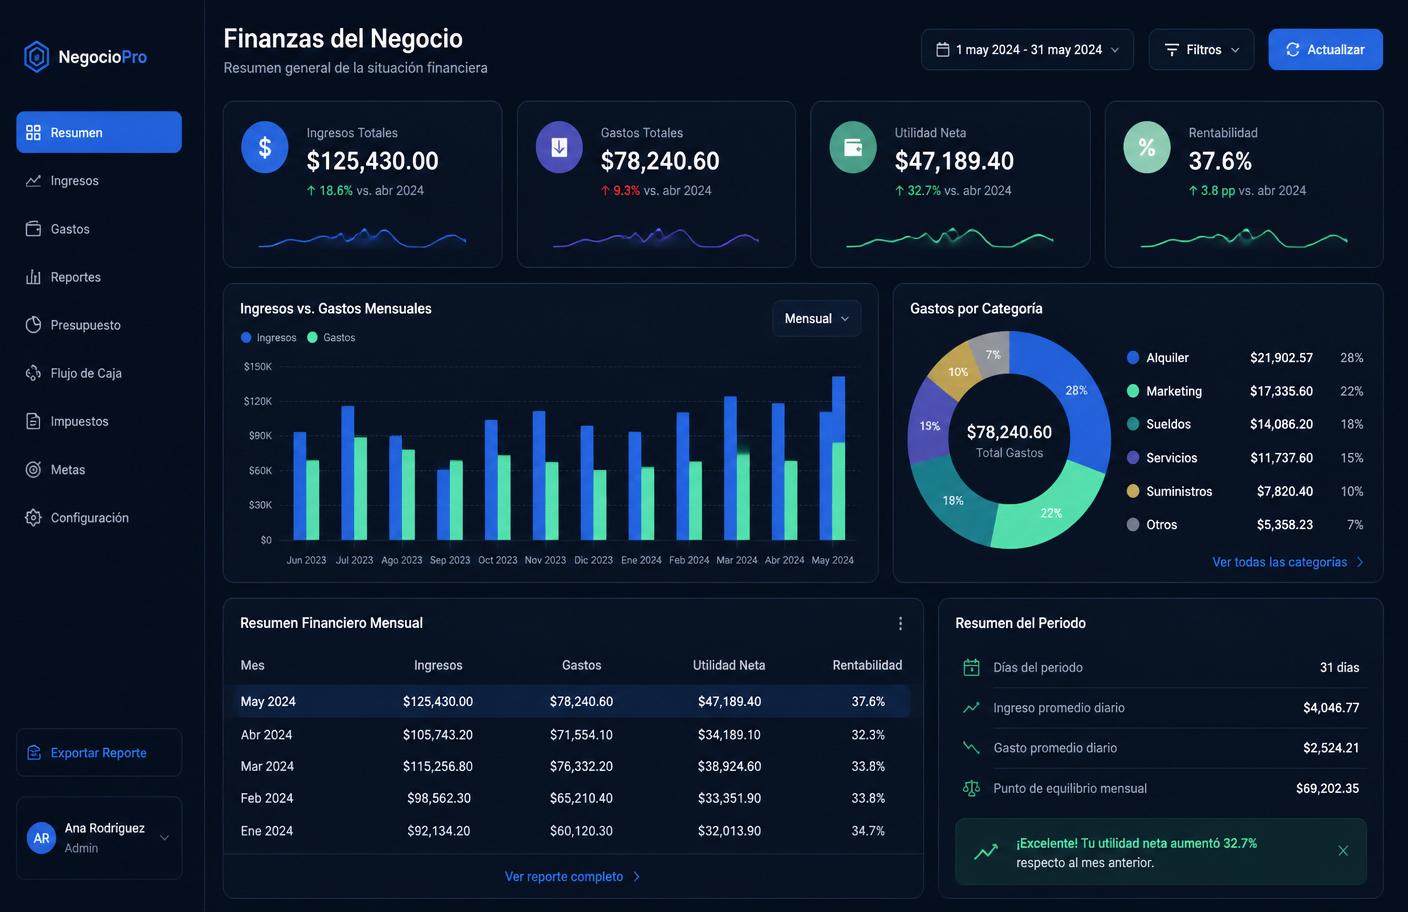Image resolution: width=1408 pixels, height=912 pixels.
Task: Click the 28% donut chart segment
Action: point(1076,391)
